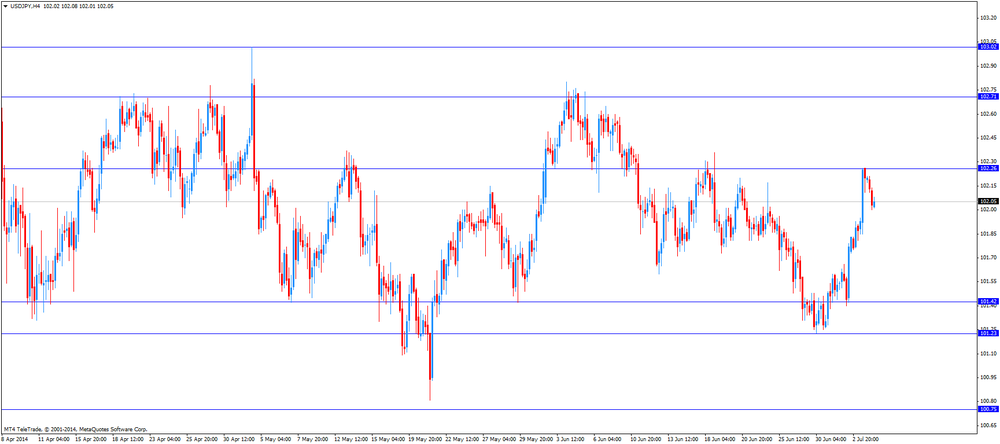Image resolution: width=1000 pixels, height=444 pixels.
Task: Click the 12 May 12:00 time label
Action: [351, 440]
